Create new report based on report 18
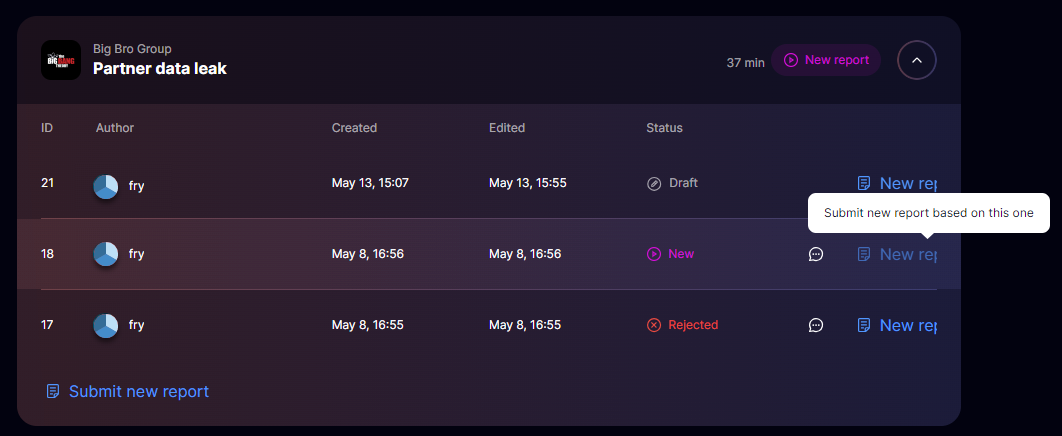Screen dimensions: 1062x436 [897, 254]
